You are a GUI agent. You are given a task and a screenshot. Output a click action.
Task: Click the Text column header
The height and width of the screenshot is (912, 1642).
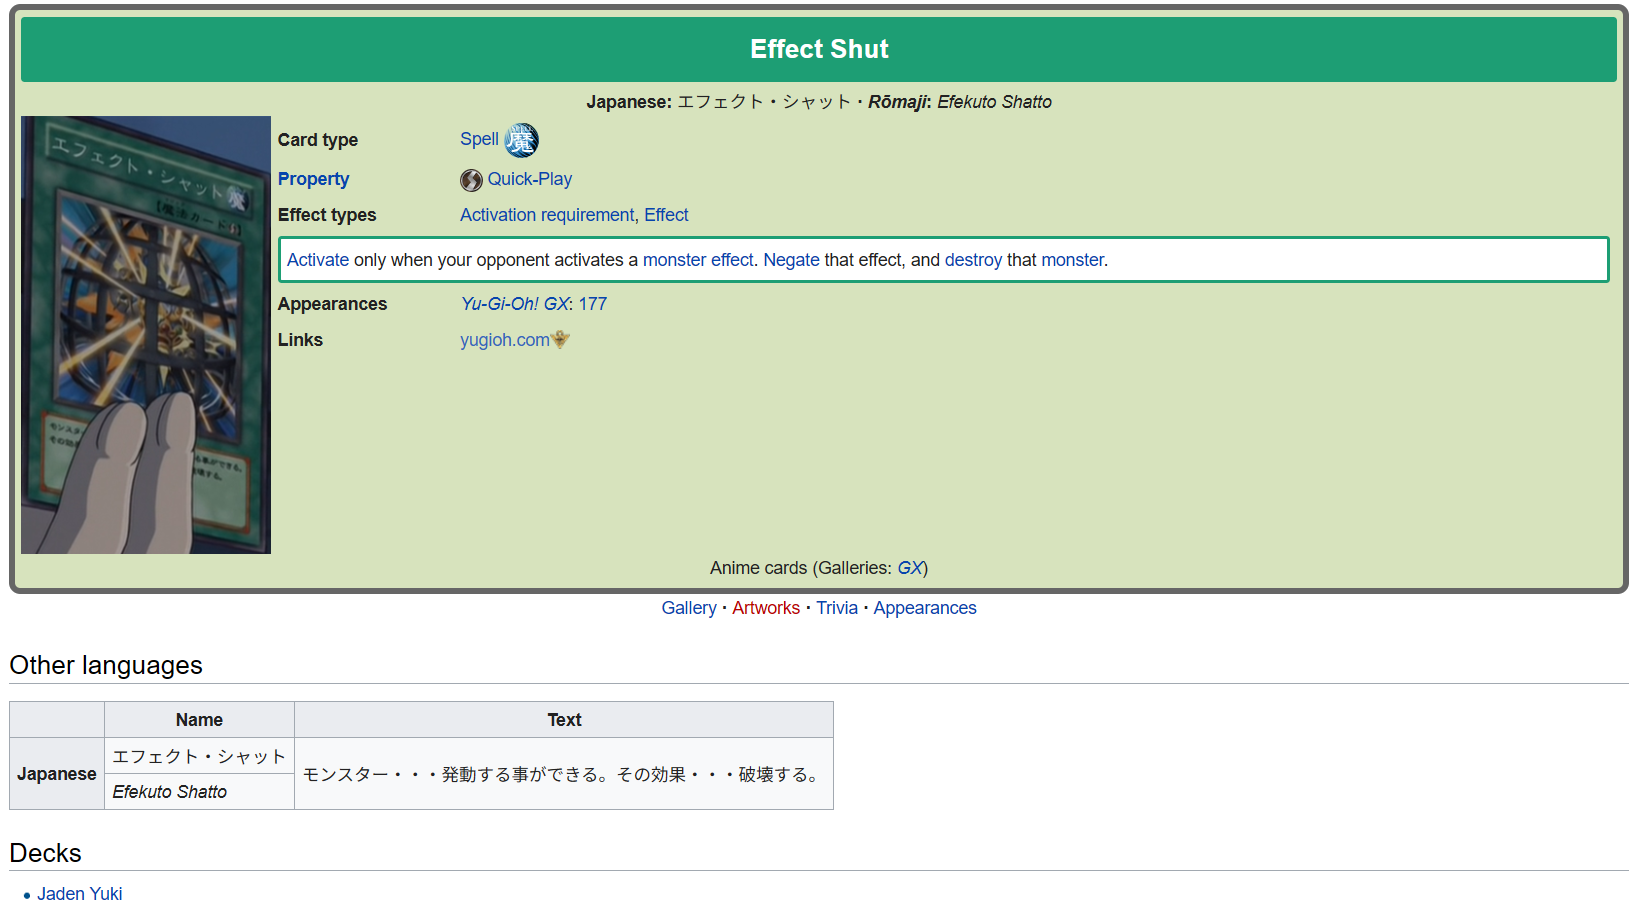point(564,720)
